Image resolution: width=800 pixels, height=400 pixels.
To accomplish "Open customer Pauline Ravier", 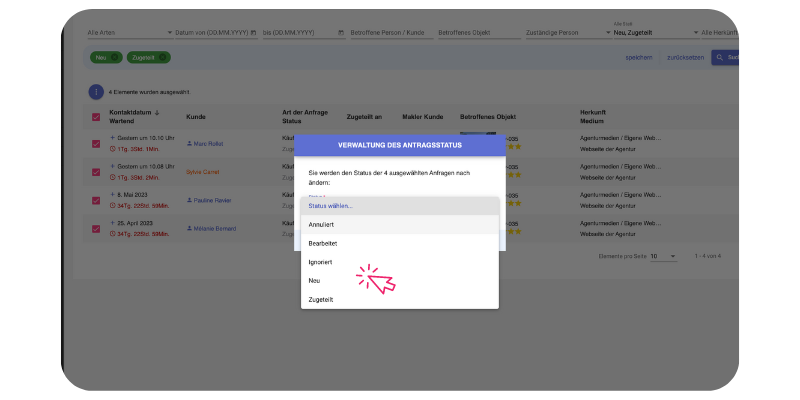I will 212,201.
